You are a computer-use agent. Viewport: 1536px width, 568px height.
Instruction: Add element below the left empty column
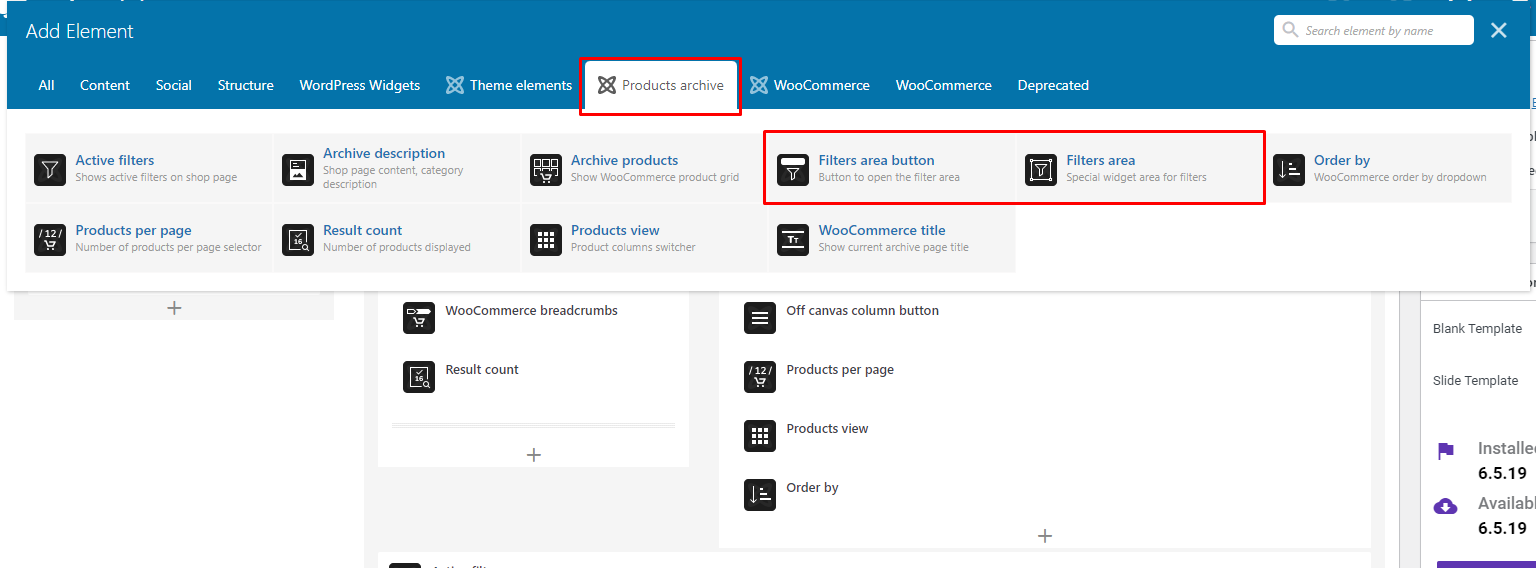(174, 307)
